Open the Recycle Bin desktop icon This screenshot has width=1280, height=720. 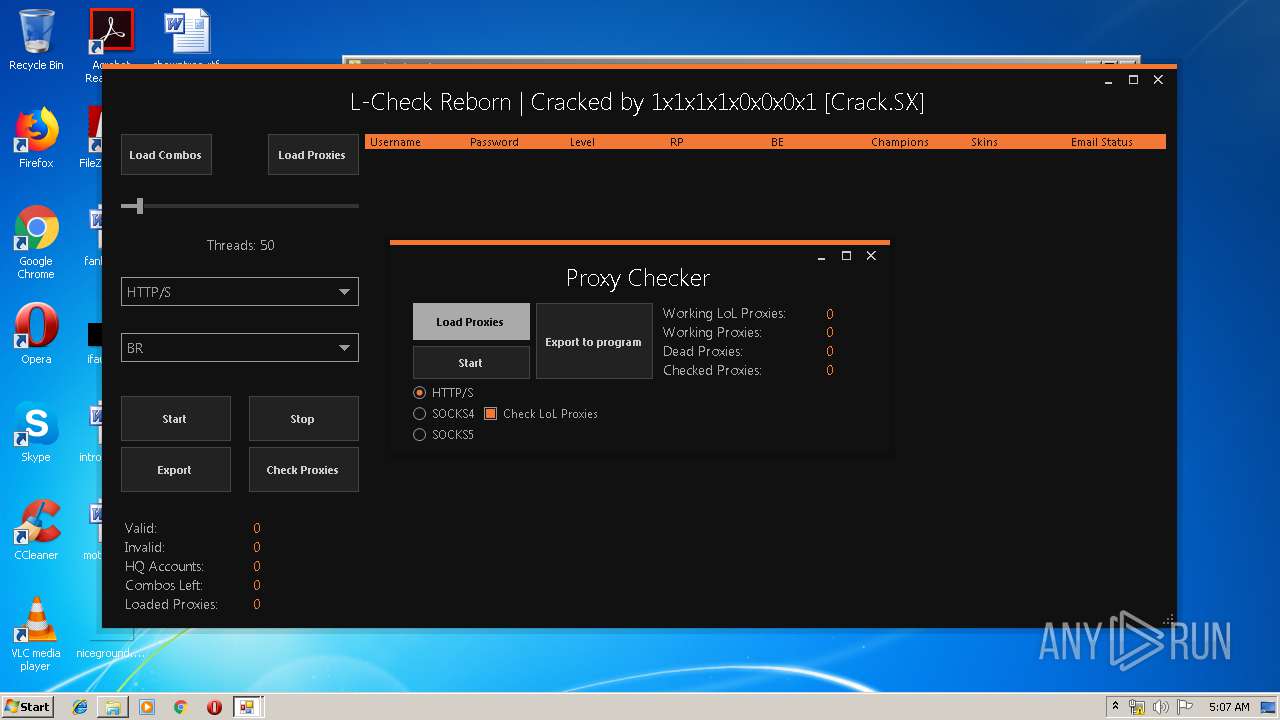tap(36, 40)
